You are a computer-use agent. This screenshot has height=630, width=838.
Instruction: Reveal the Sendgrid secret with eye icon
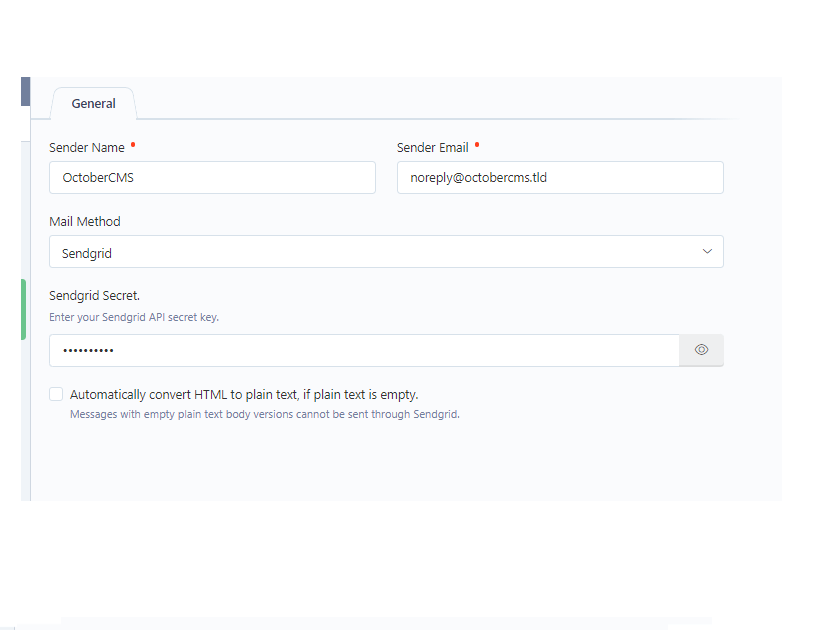701,350
